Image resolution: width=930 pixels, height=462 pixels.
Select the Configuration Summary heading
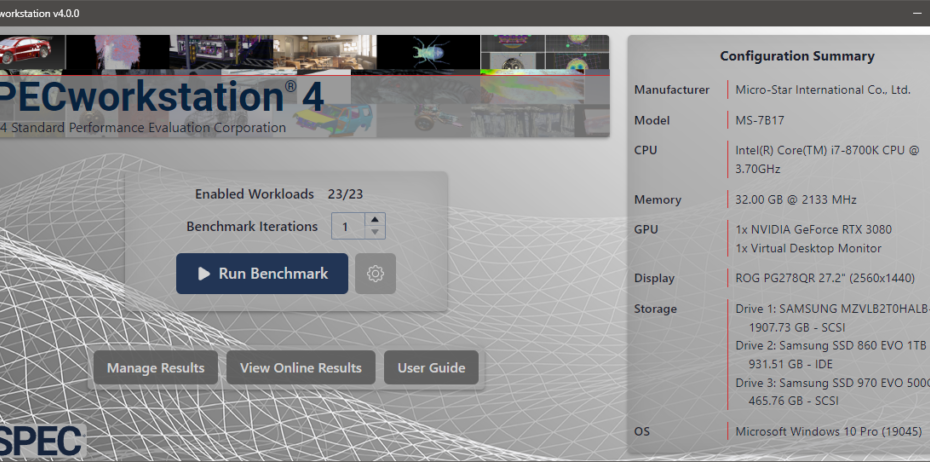(797, 56)
